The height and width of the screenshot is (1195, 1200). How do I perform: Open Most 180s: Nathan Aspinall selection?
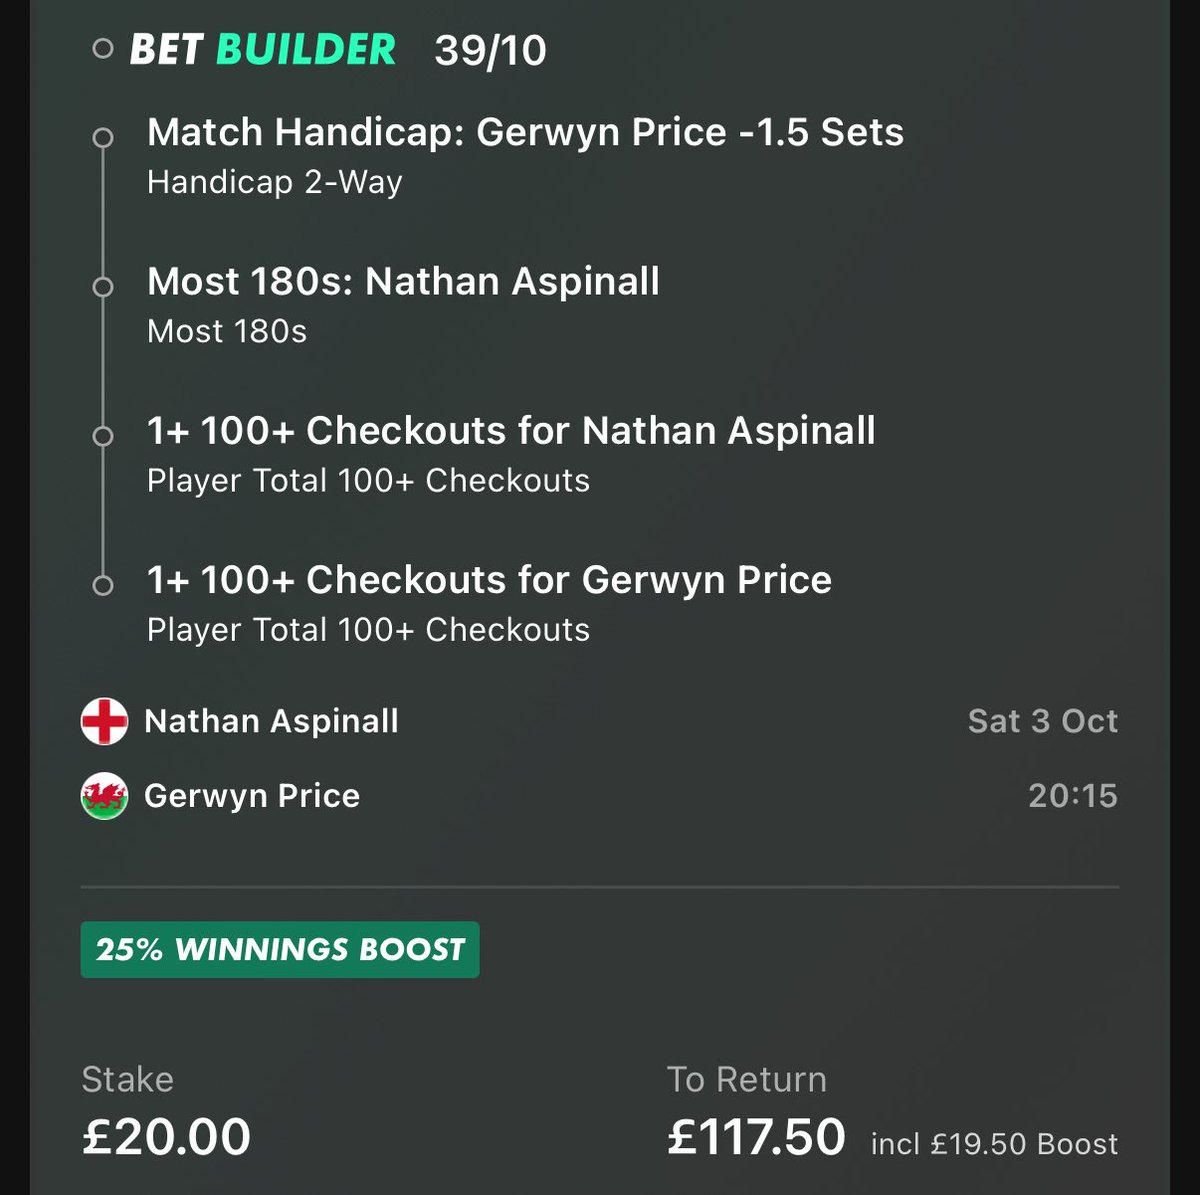pos(403,304)
